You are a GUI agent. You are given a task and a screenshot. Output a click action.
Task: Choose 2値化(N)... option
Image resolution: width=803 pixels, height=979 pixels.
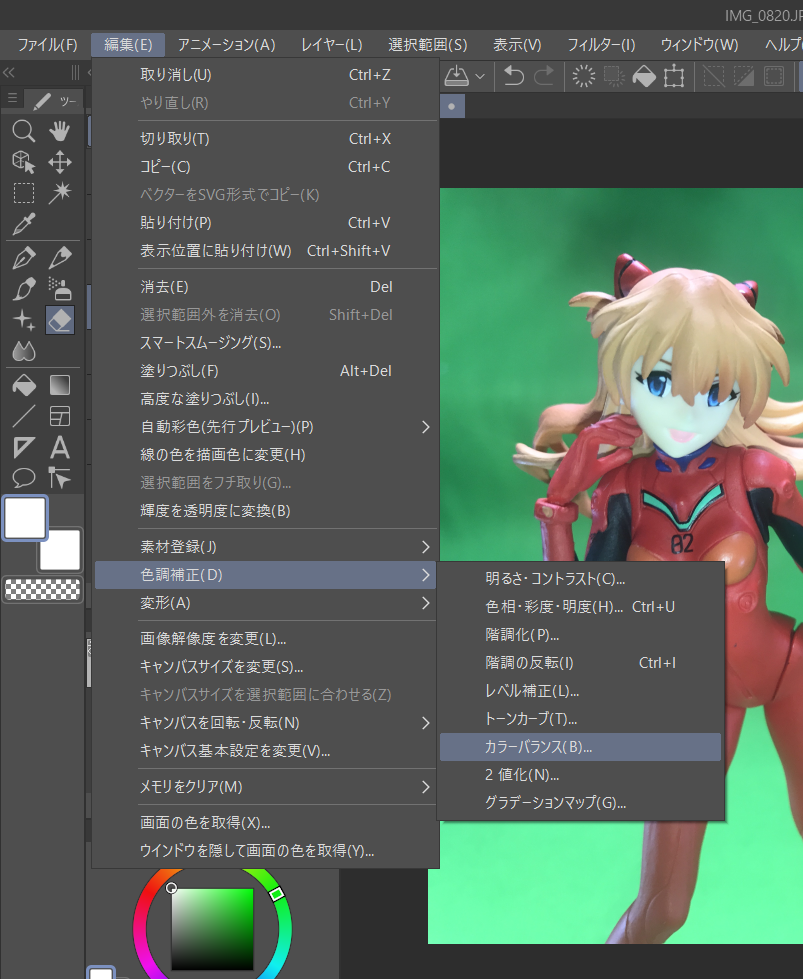point(580,775)
